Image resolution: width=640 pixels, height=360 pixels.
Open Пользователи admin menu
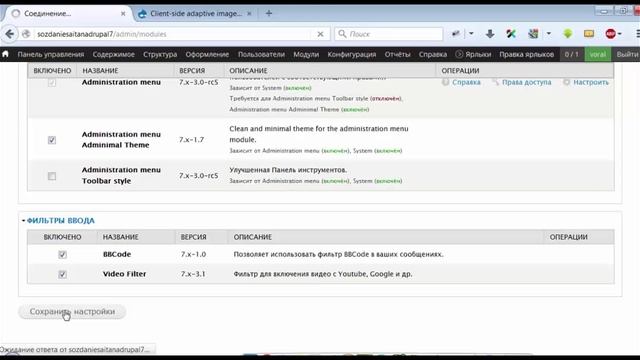click(261, 54)
